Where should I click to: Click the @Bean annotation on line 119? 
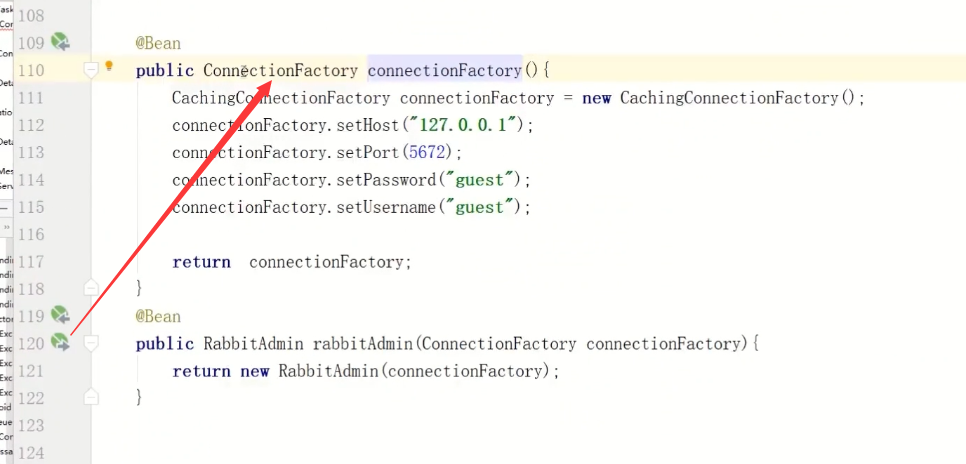[x=158, y=317]
